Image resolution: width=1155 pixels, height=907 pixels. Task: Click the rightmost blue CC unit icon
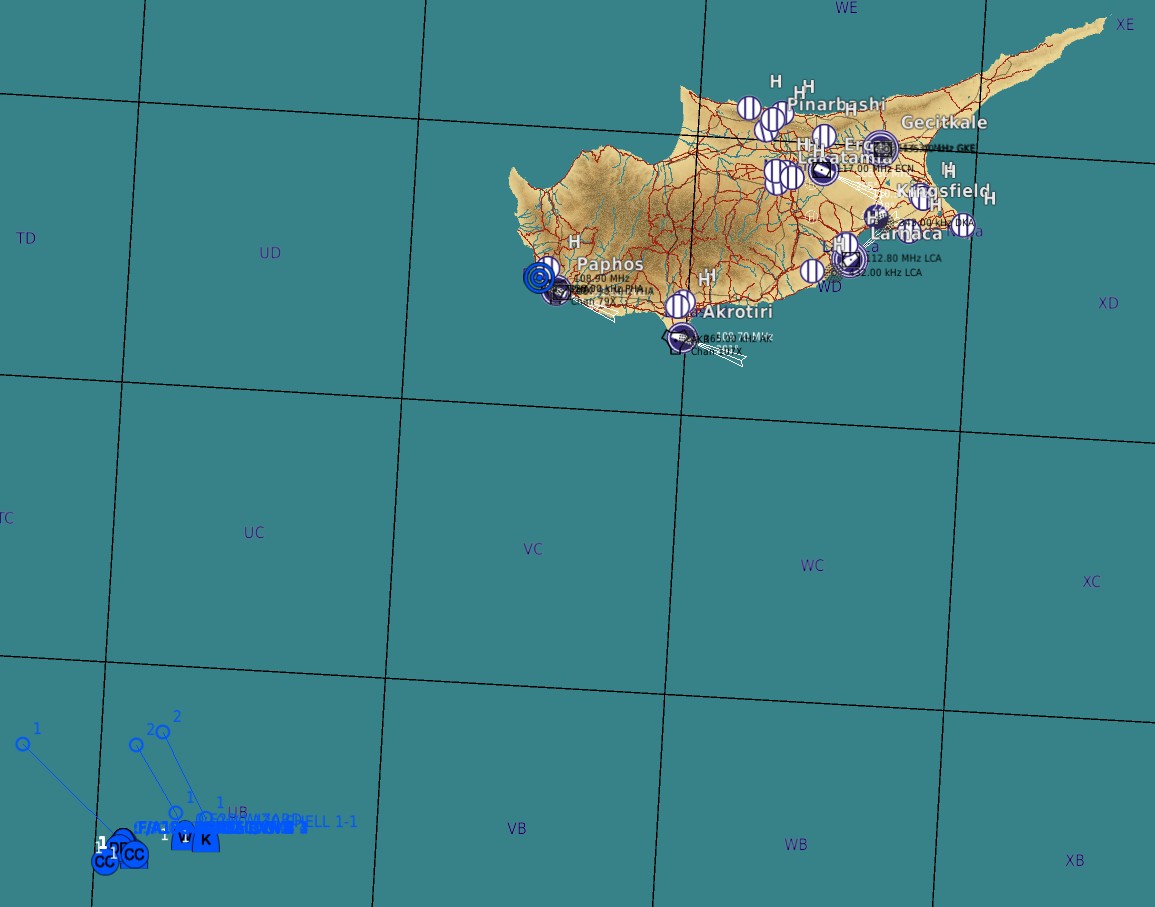[x=134, y=854]
